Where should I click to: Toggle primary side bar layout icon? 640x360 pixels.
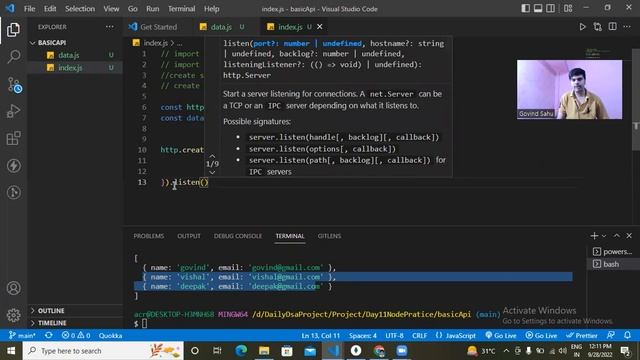(526, 9)
